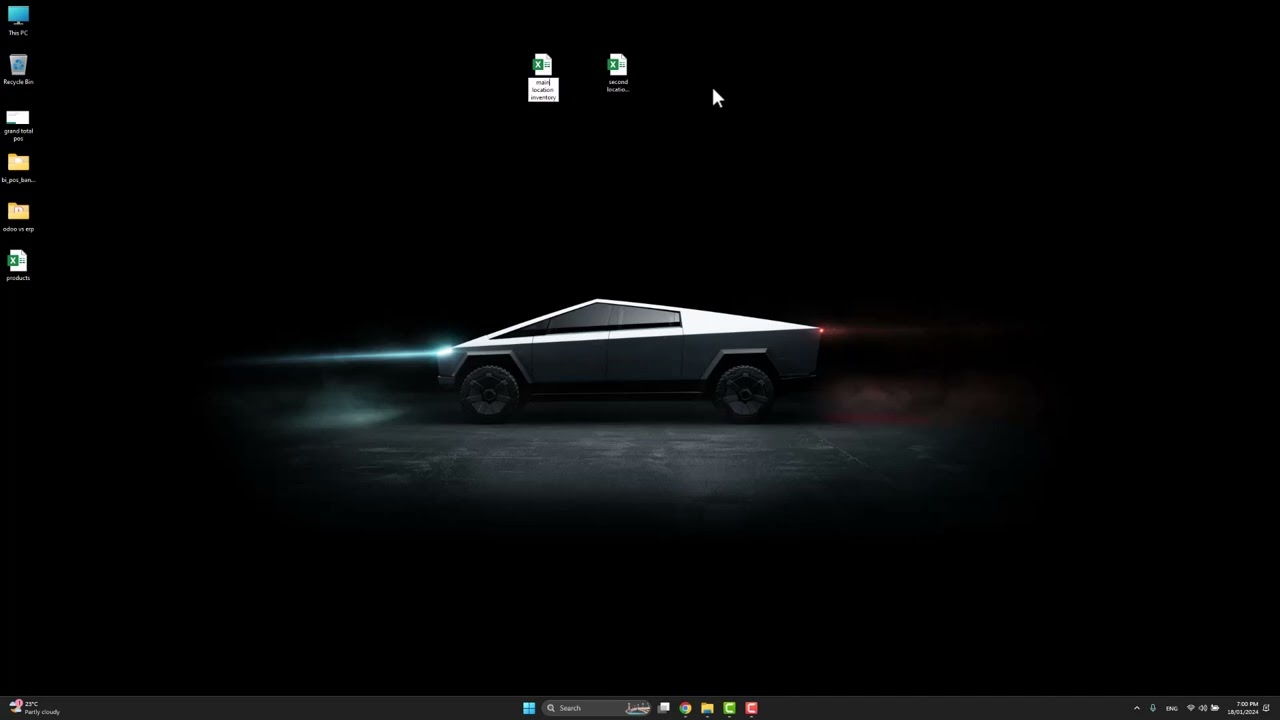Click the file name edit box under main location inventory

(543, 90)
